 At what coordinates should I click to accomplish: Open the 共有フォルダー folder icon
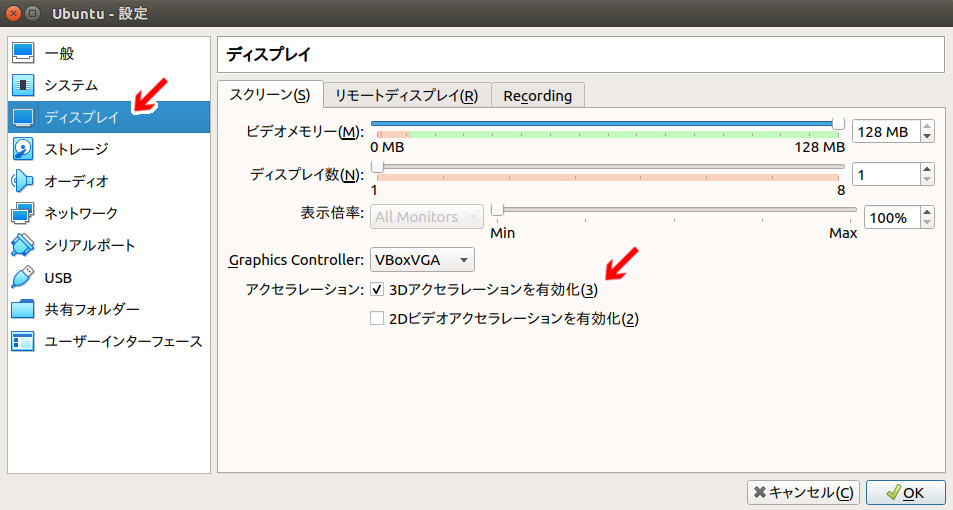(x=23, y=309)
